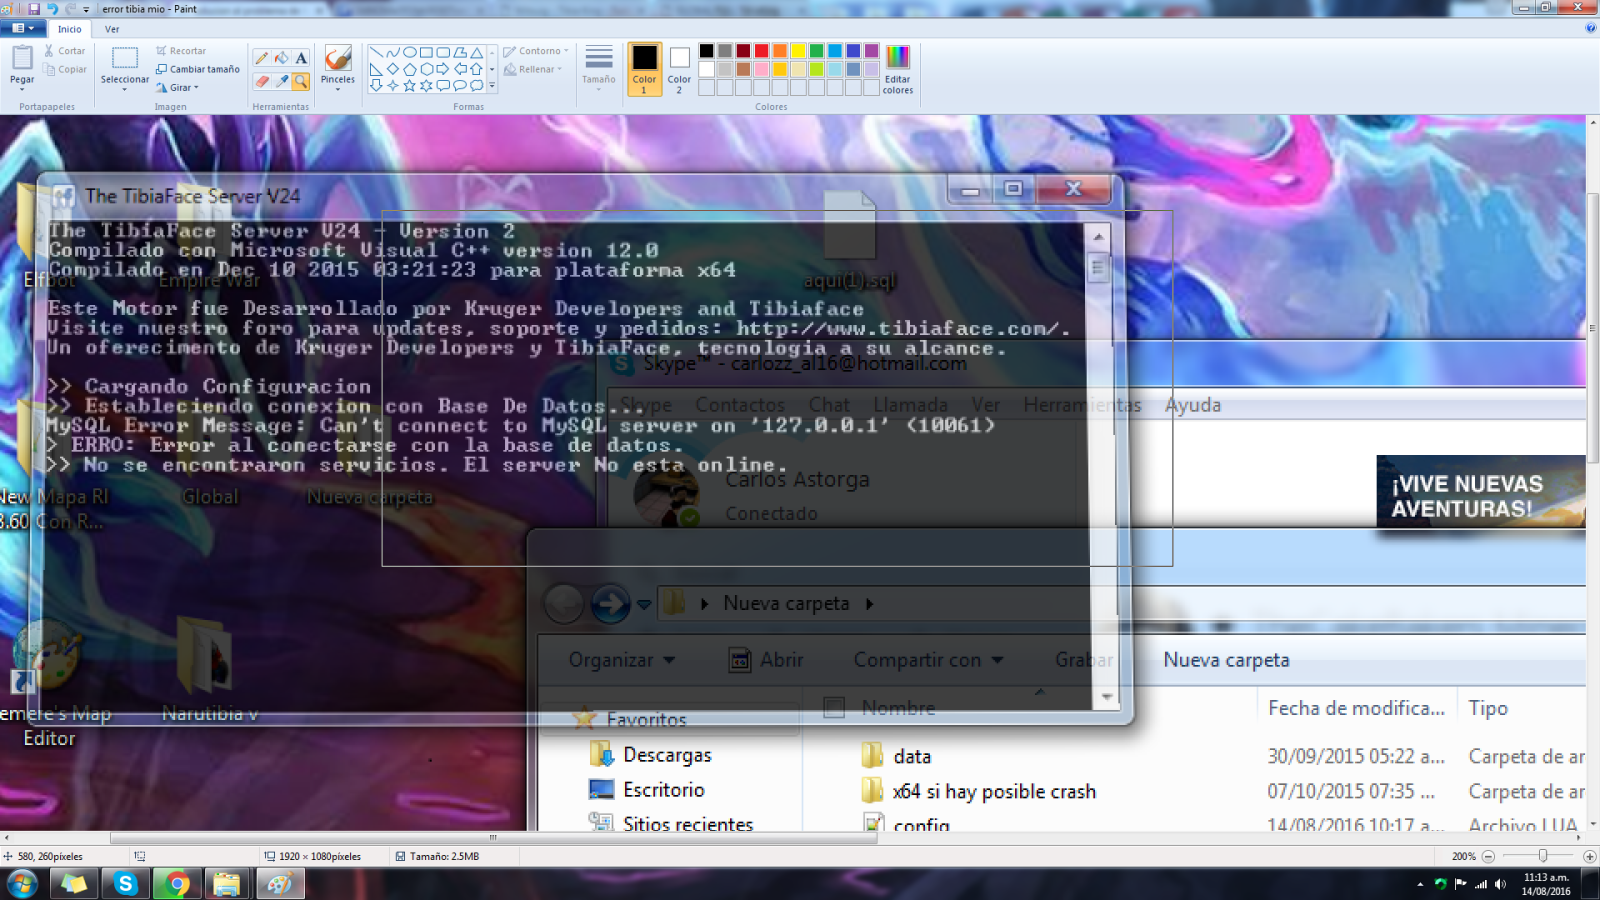Expand the shapes gallery more arrow
Image resolution: width=1600 pixels, height=900 pixels.
[x=492, y=86]
